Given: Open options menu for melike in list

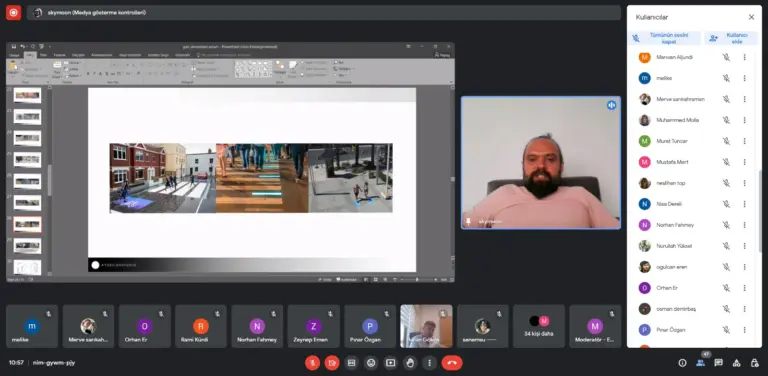Looking at the screenshot, I should point(744,78).
